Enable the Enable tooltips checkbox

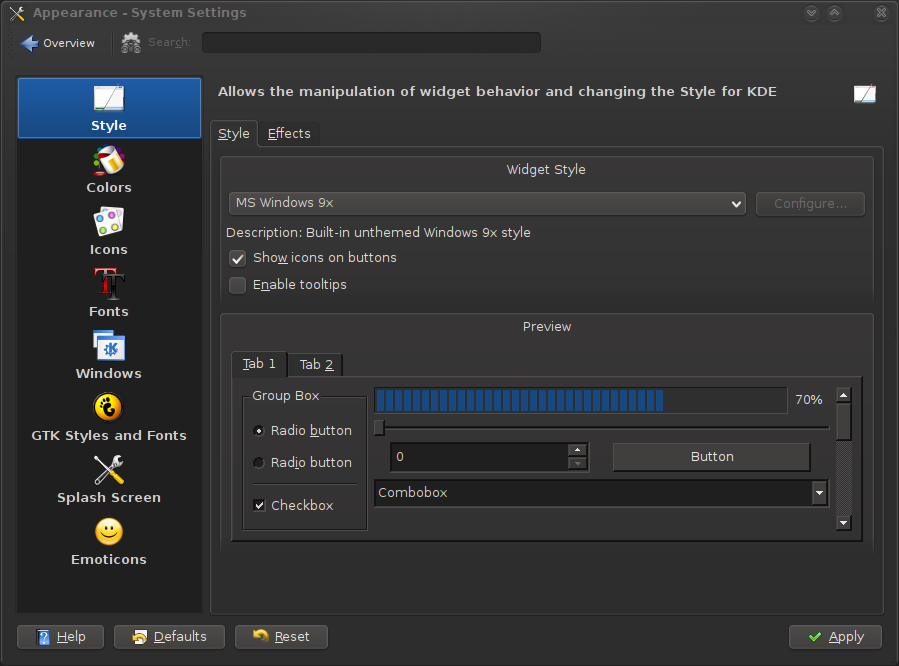click(237, 285)
